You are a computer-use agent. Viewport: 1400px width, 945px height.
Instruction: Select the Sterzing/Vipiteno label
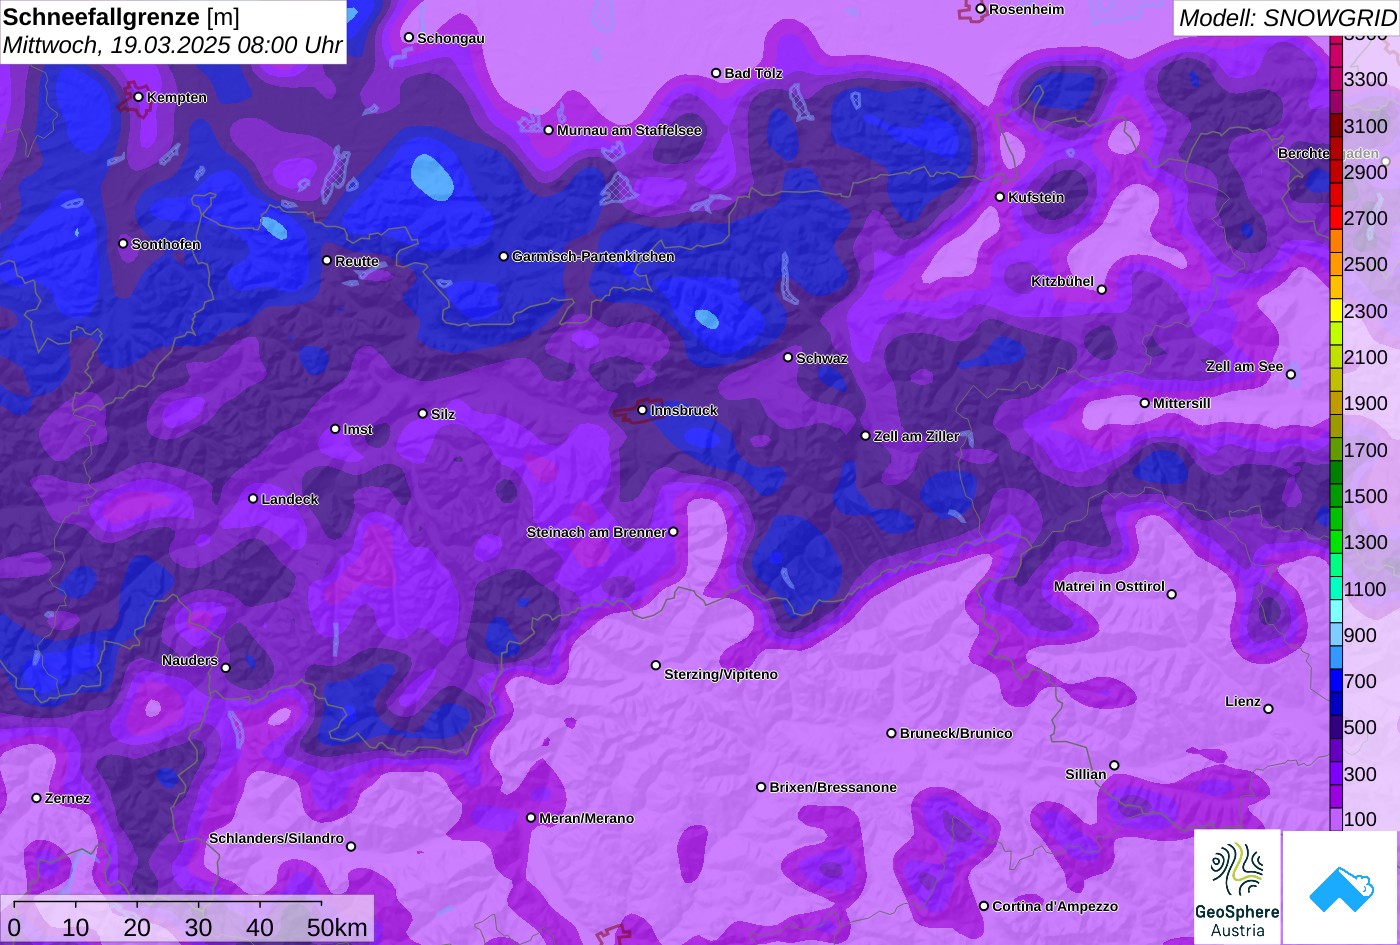721,674
